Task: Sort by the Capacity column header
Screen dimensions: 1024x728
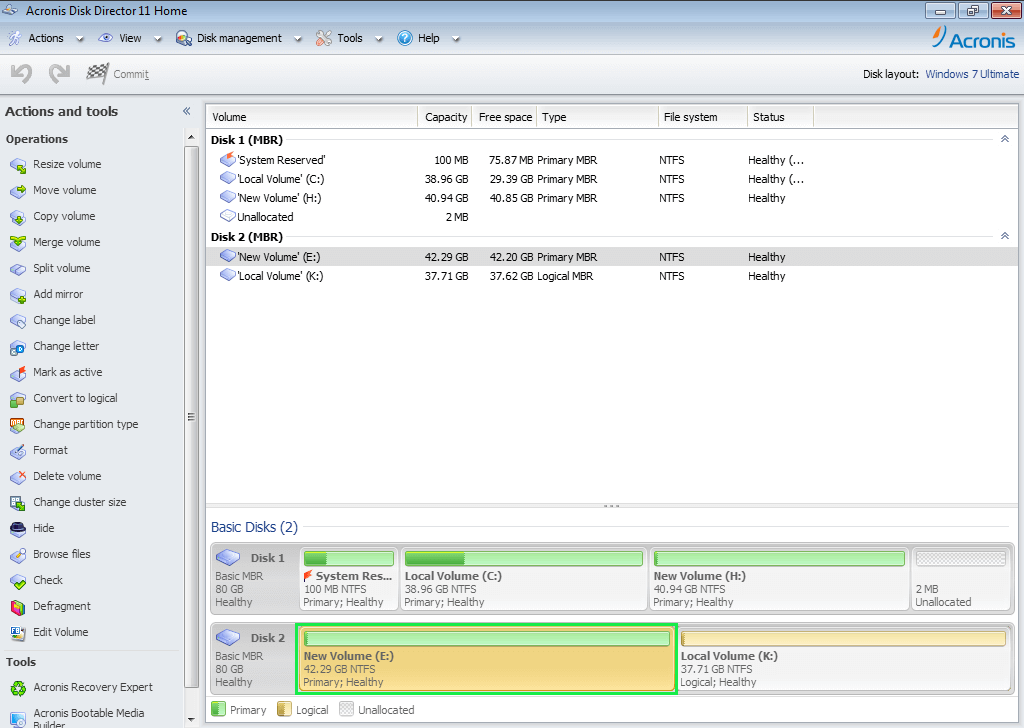Action: point(445,117)
